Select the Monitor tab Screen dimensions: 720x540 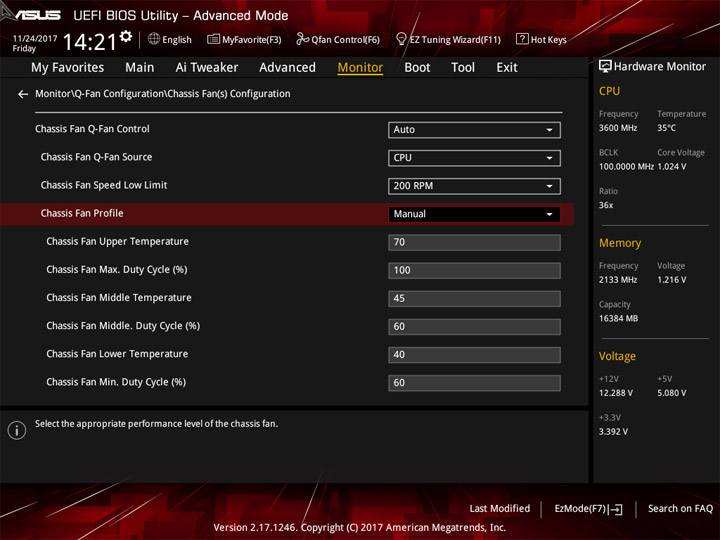coord(360,68)
